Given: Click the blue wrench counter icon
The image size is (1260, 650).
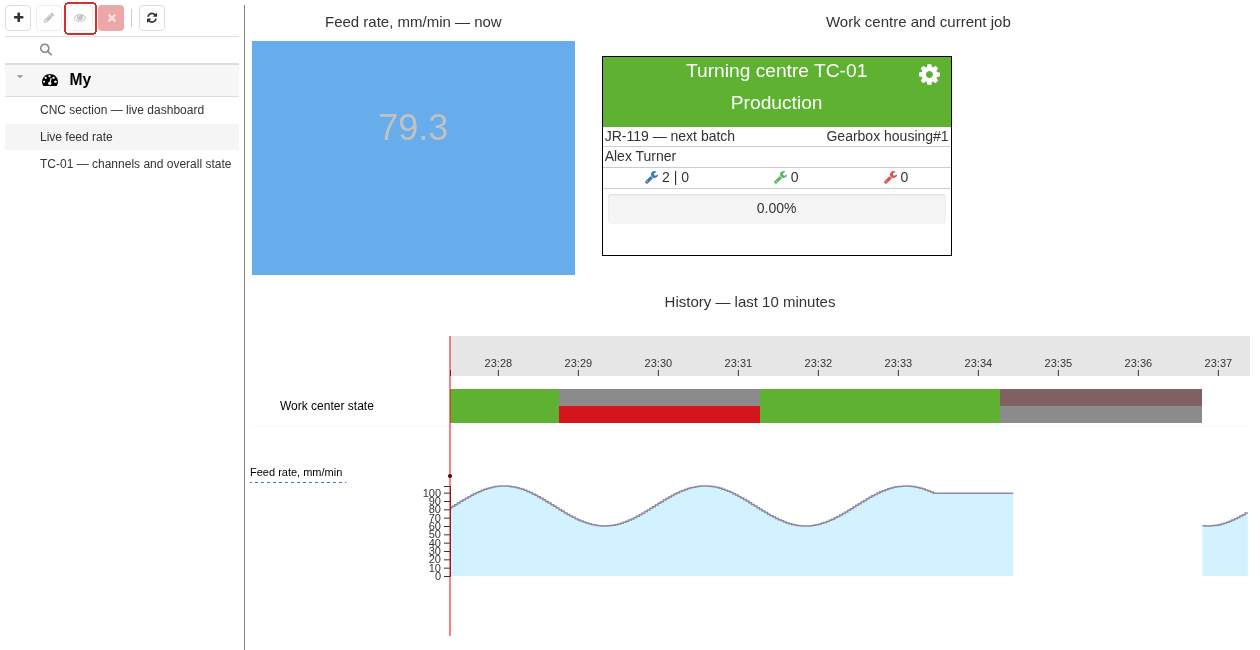Looking at the screenshot, I should pos(651,177).
